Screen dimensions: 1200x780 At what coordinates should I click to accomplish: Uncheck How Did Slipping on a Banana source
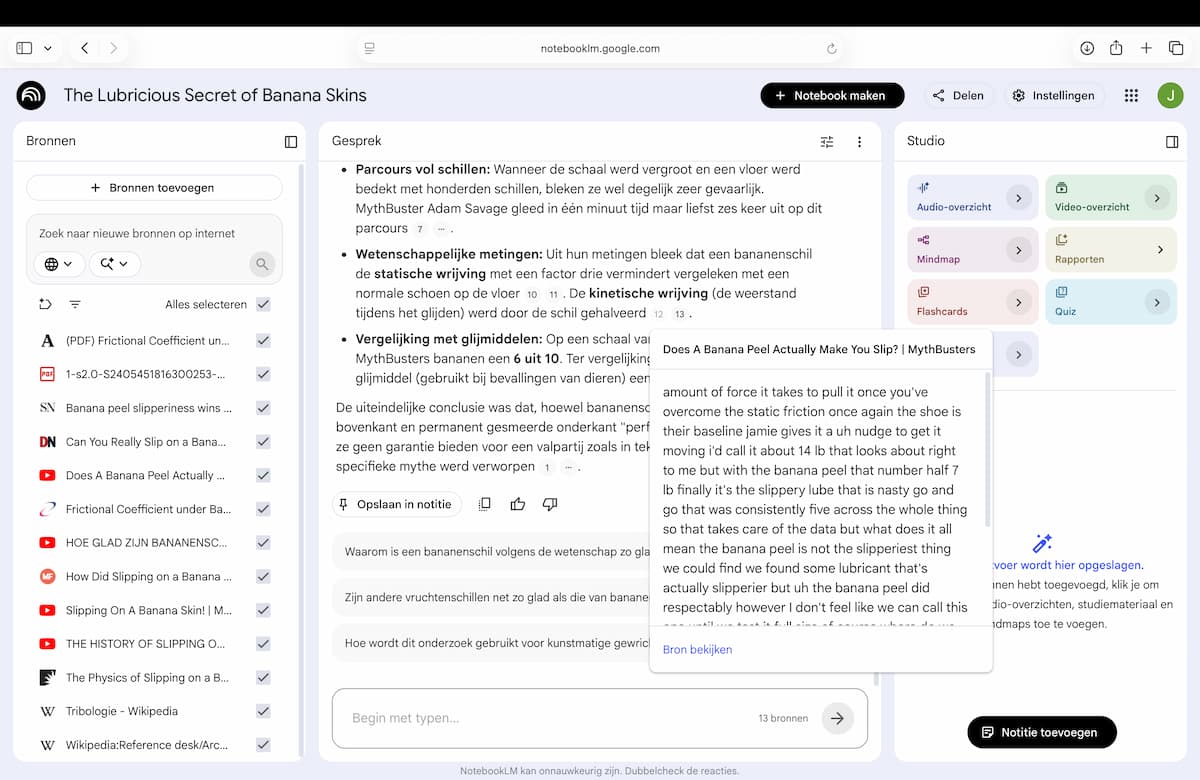click(263, 576)
